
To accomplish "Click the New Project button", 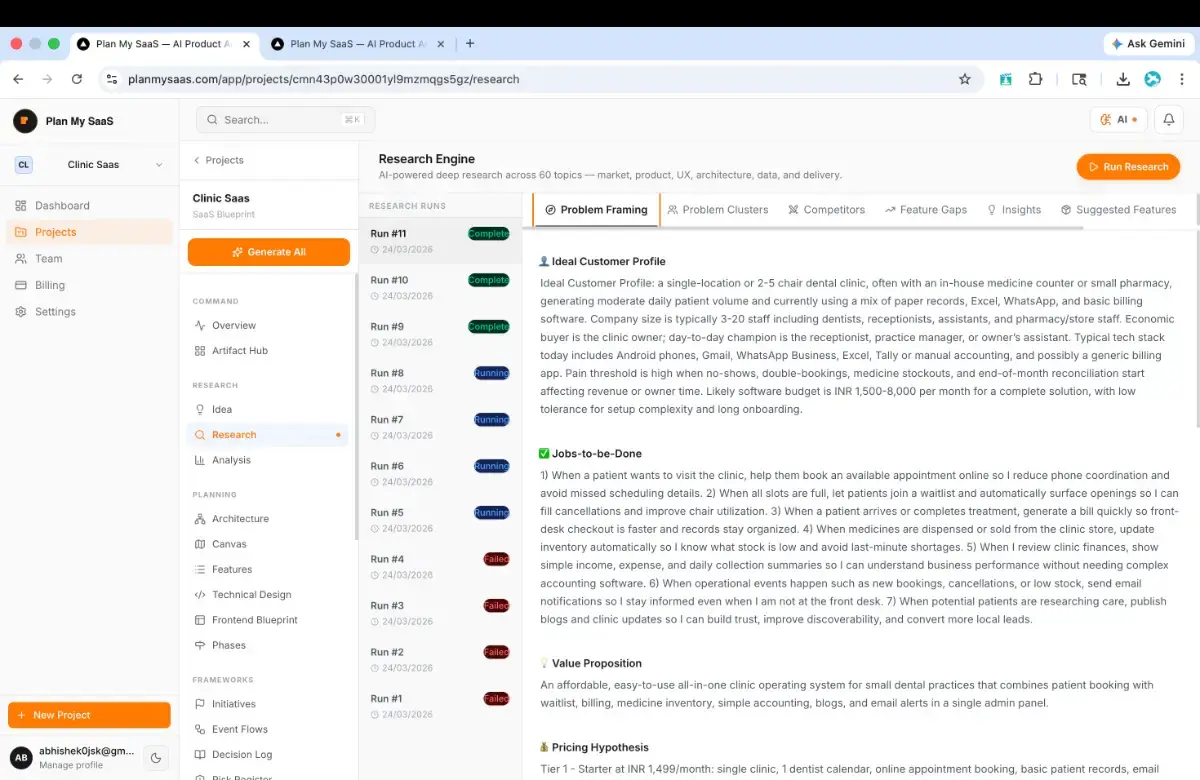I will coord(89,715).
